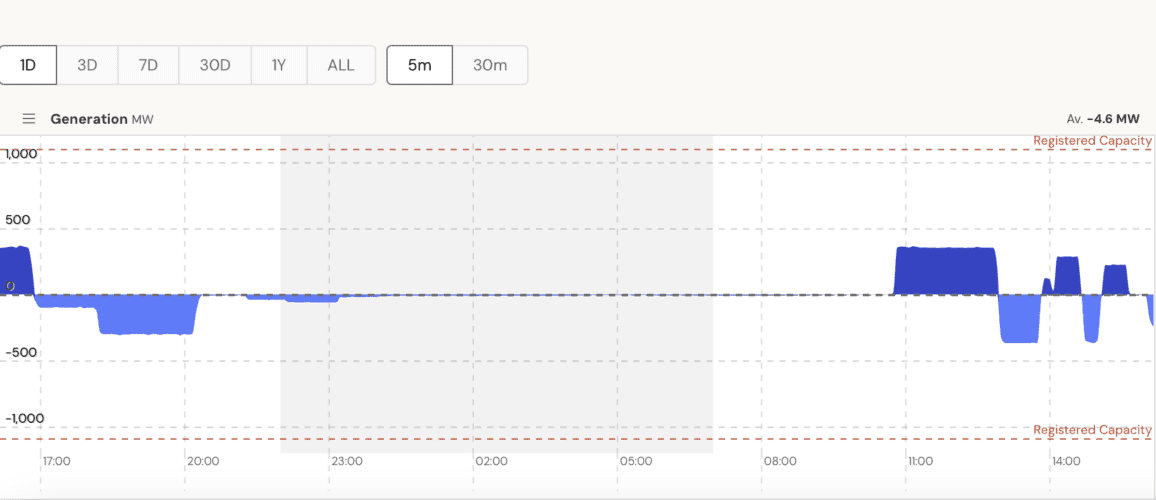The height and width of the screenshot is (500, 1156).
Task: Choose the 30m interval resolution
Action: pos(490,65)
